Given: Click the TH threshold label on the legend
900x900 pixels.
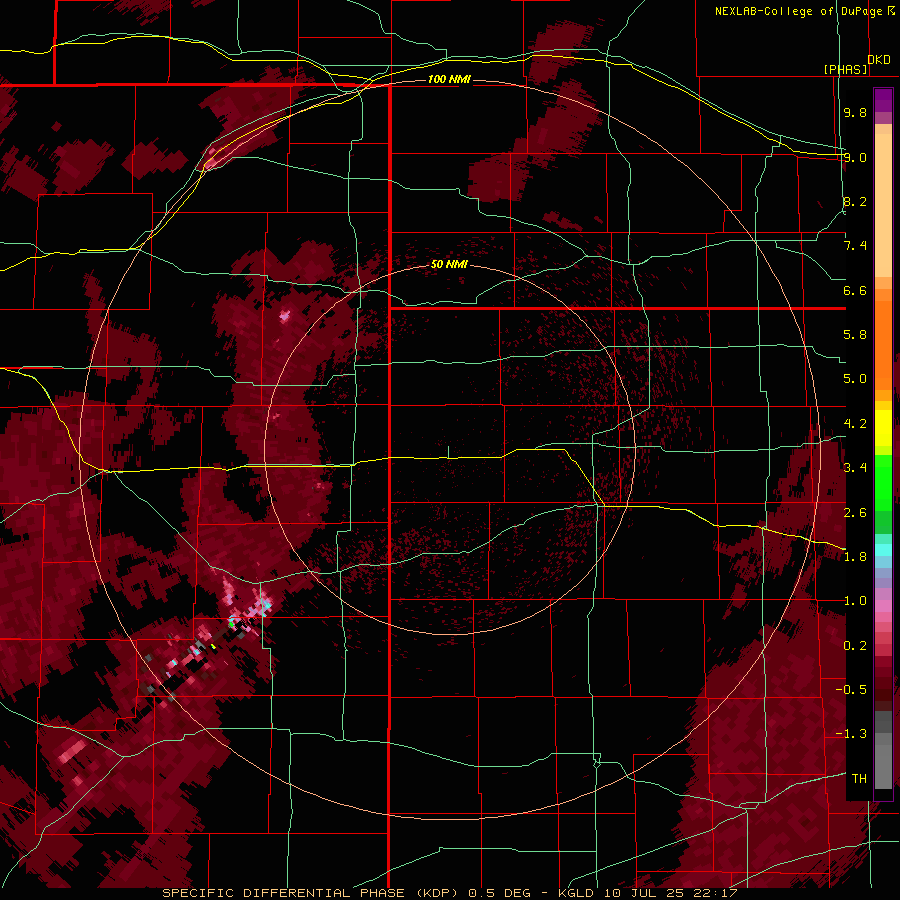Looking at the screenshot, I should tap(859, 779).
